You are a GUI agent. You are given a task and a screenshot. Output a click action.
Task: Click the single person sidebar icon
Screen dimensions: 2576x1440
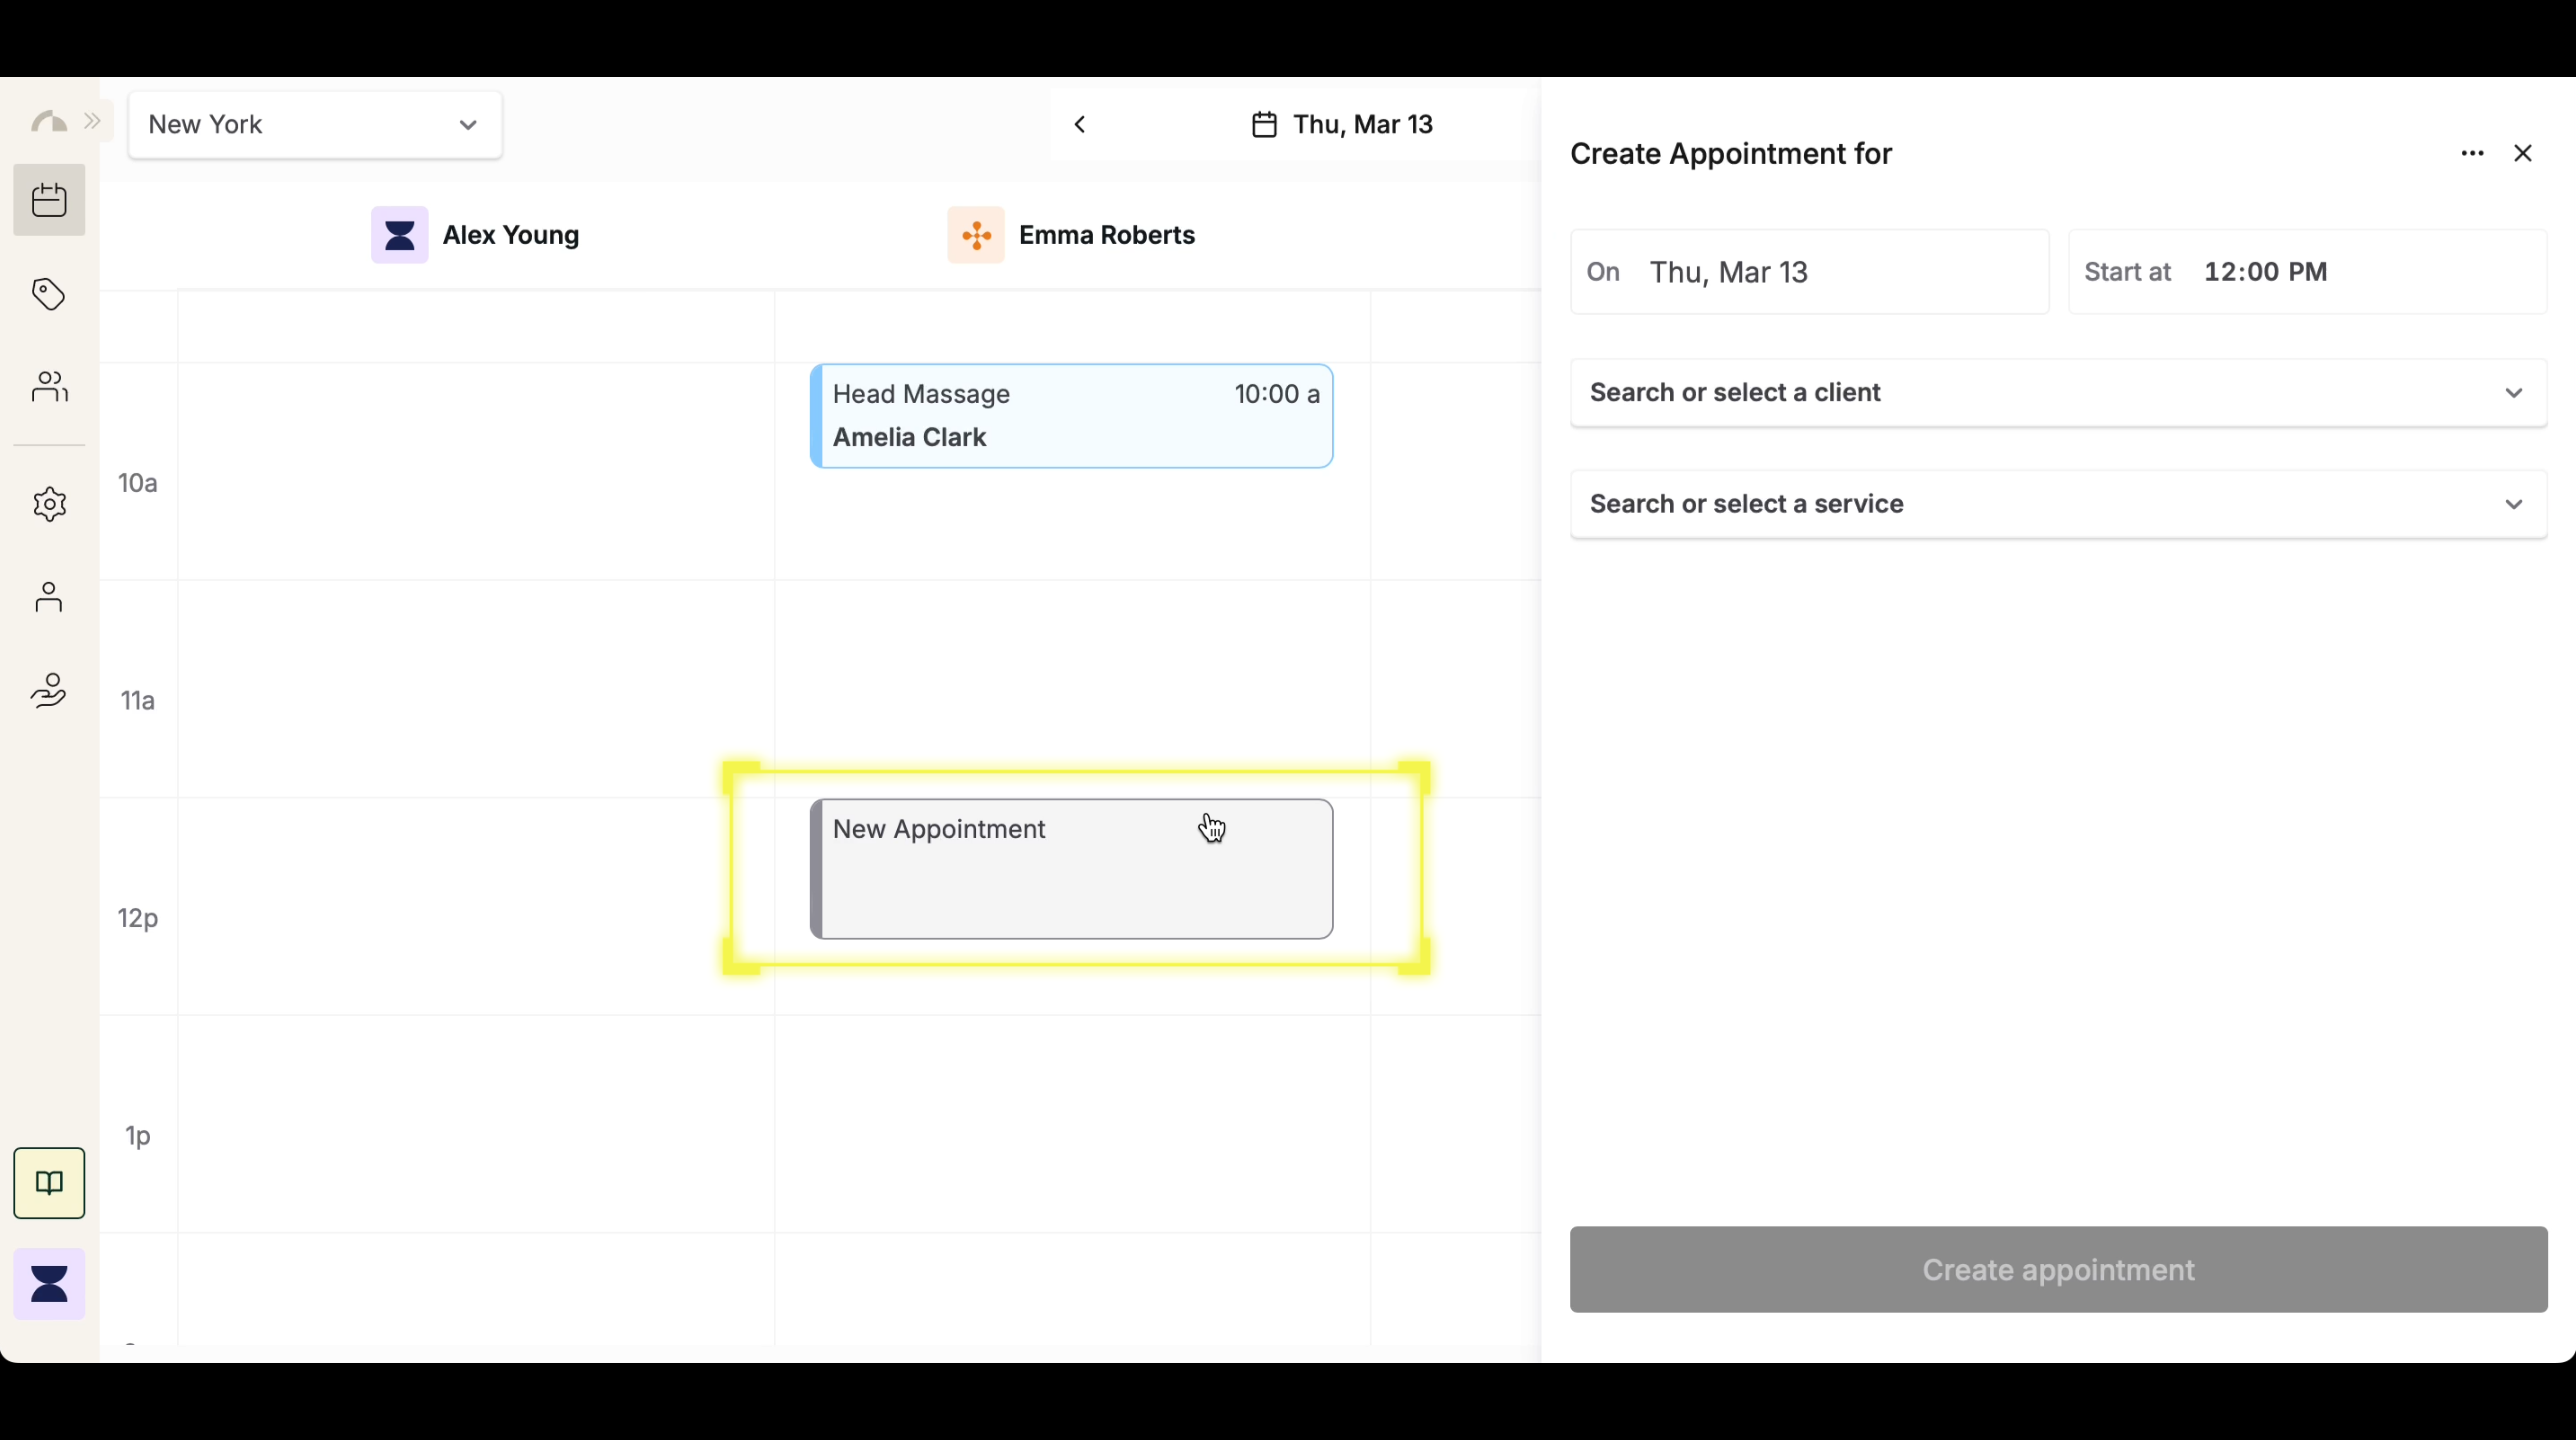[49, 597]
